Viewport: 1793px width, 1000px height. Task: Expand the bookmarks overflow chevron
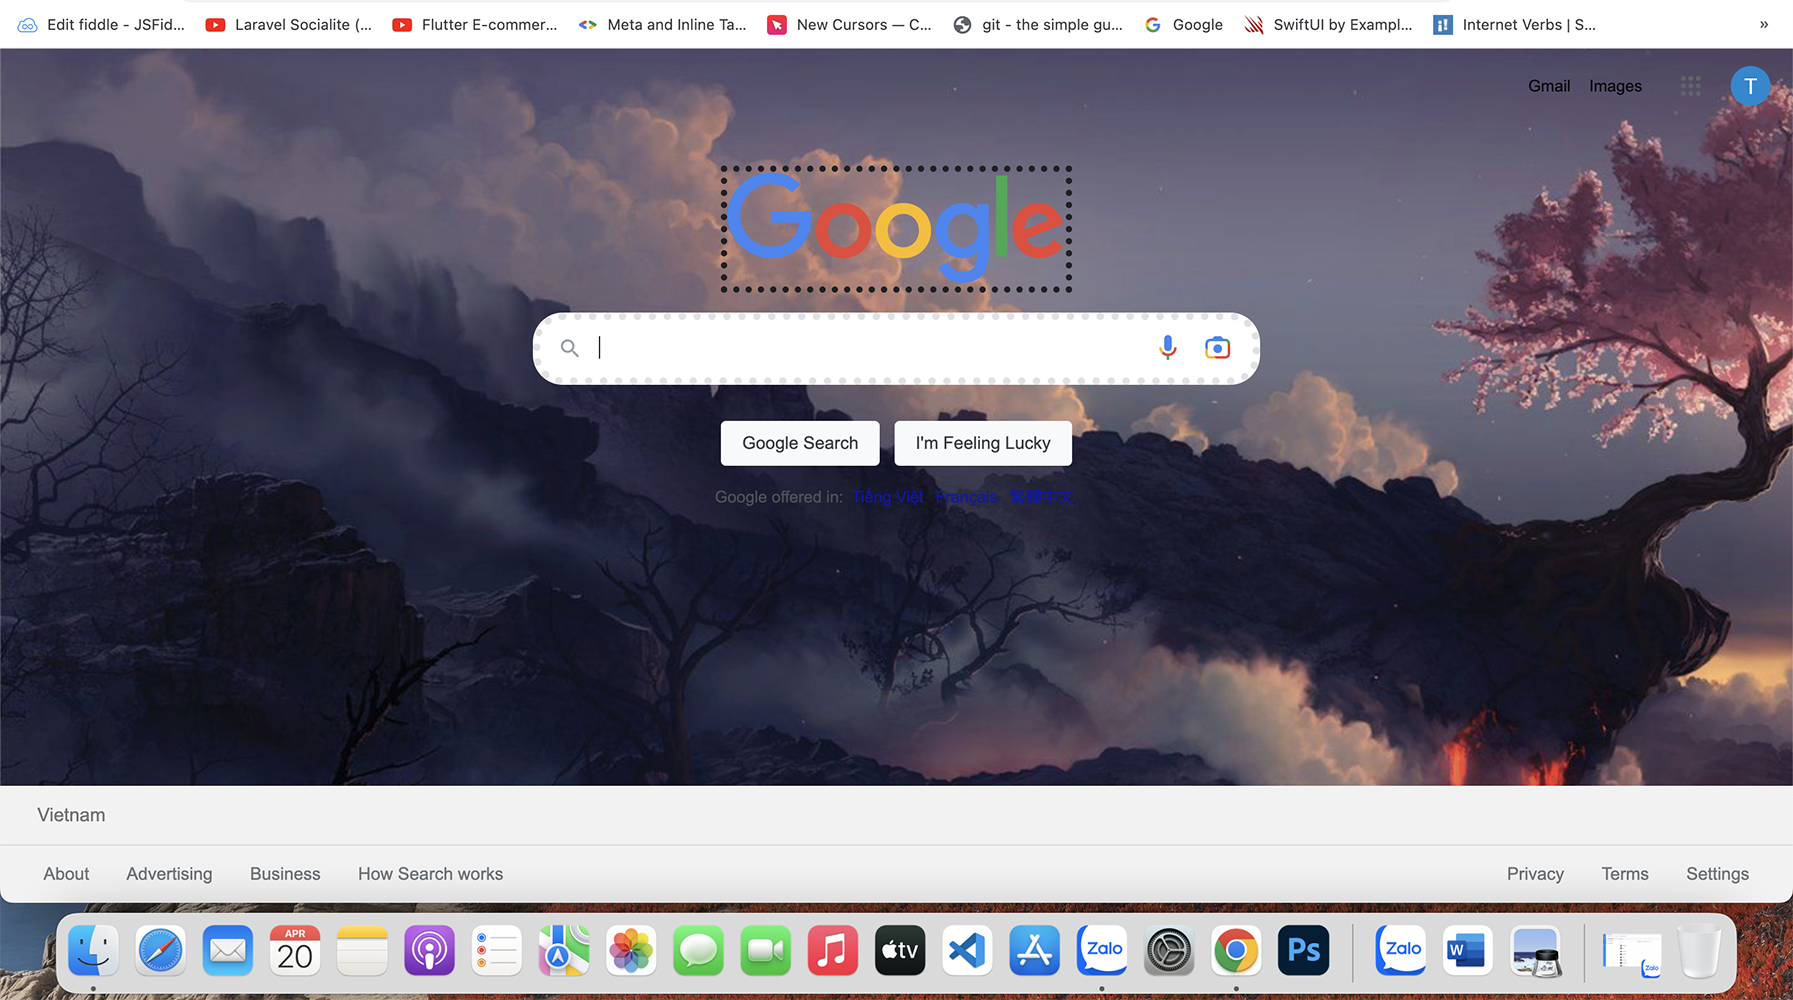click(x=1762, y=24)
